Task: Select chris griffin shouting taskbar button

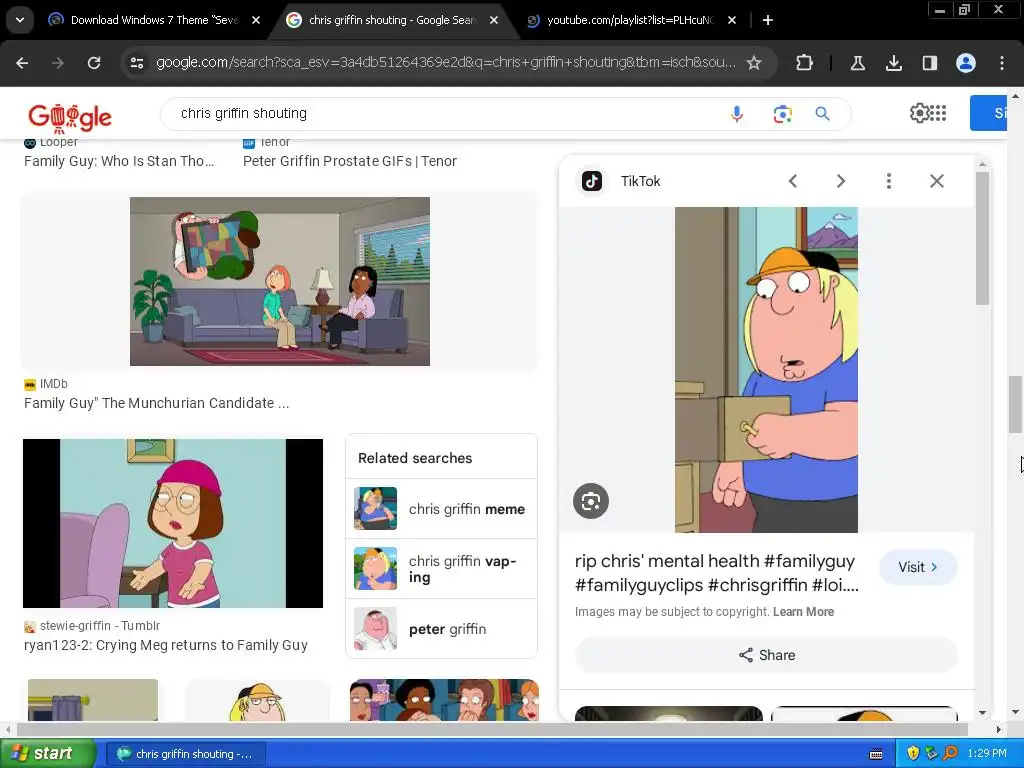Action: click(185, 754)
